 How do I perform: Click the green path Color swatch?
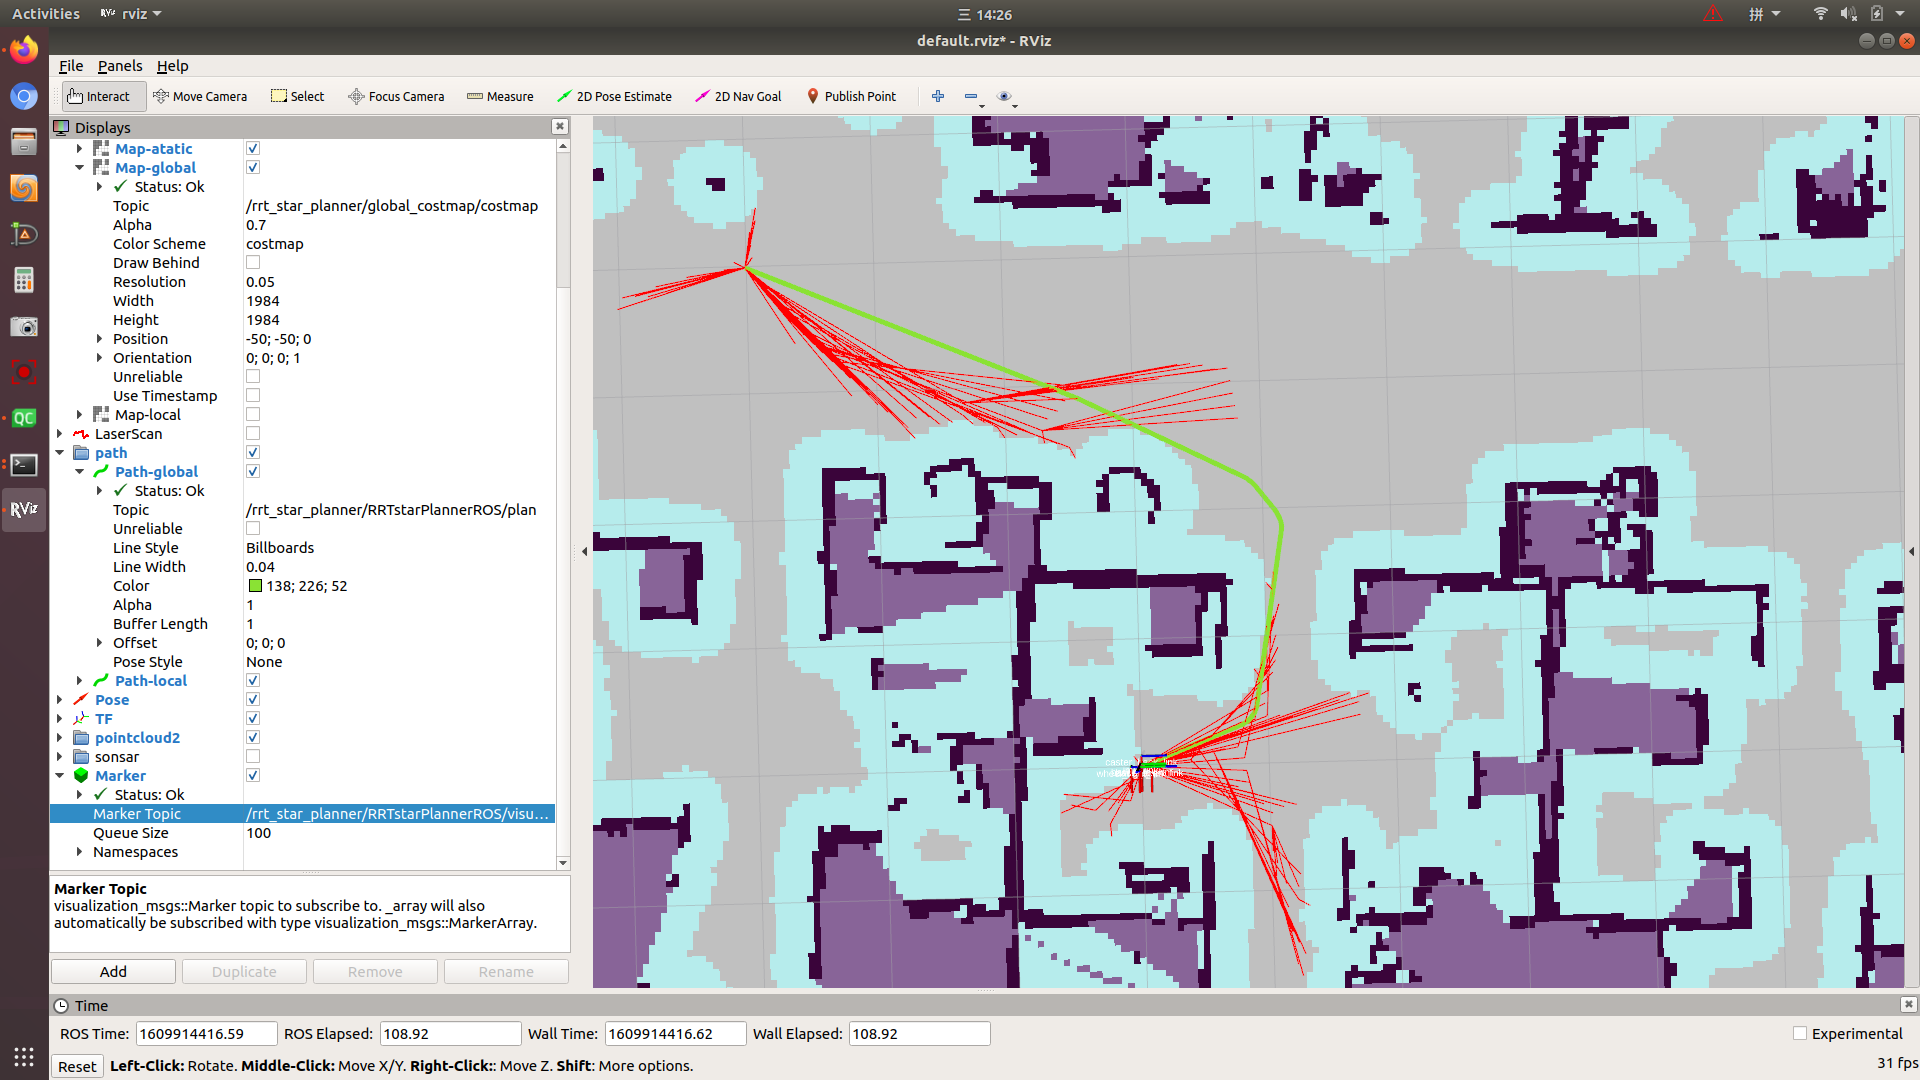click(x=255, y=585)
